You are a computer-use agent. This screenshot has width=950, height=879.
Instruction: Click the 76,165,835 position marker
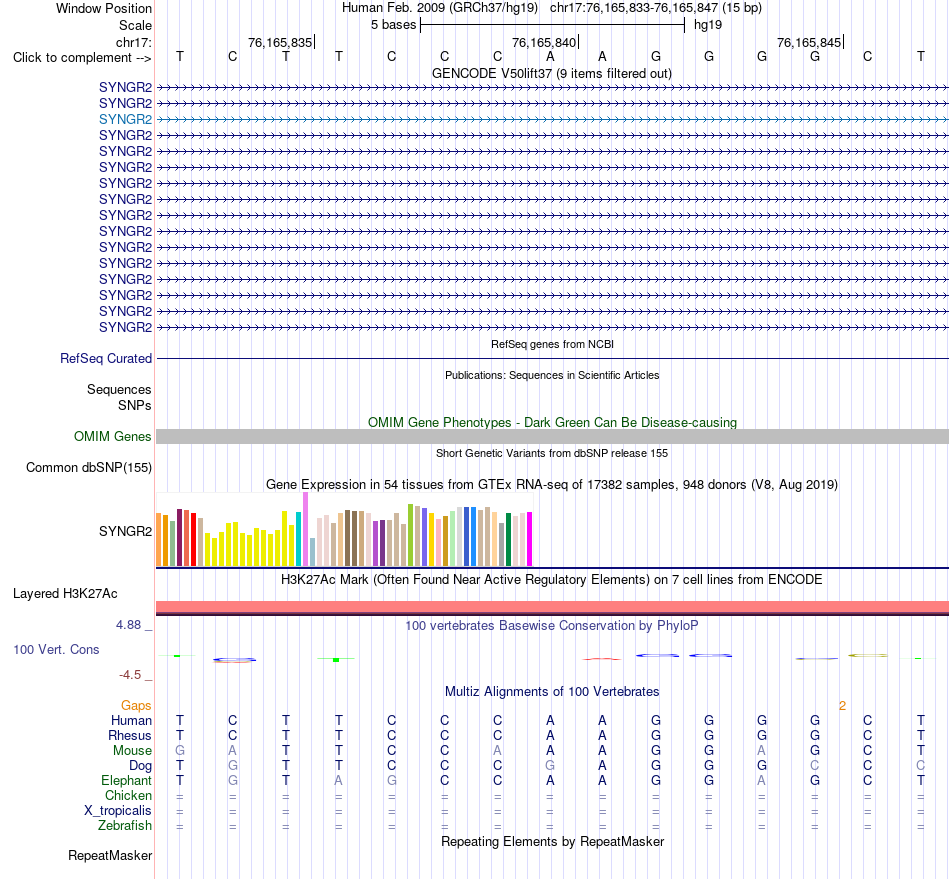(281, 42)
